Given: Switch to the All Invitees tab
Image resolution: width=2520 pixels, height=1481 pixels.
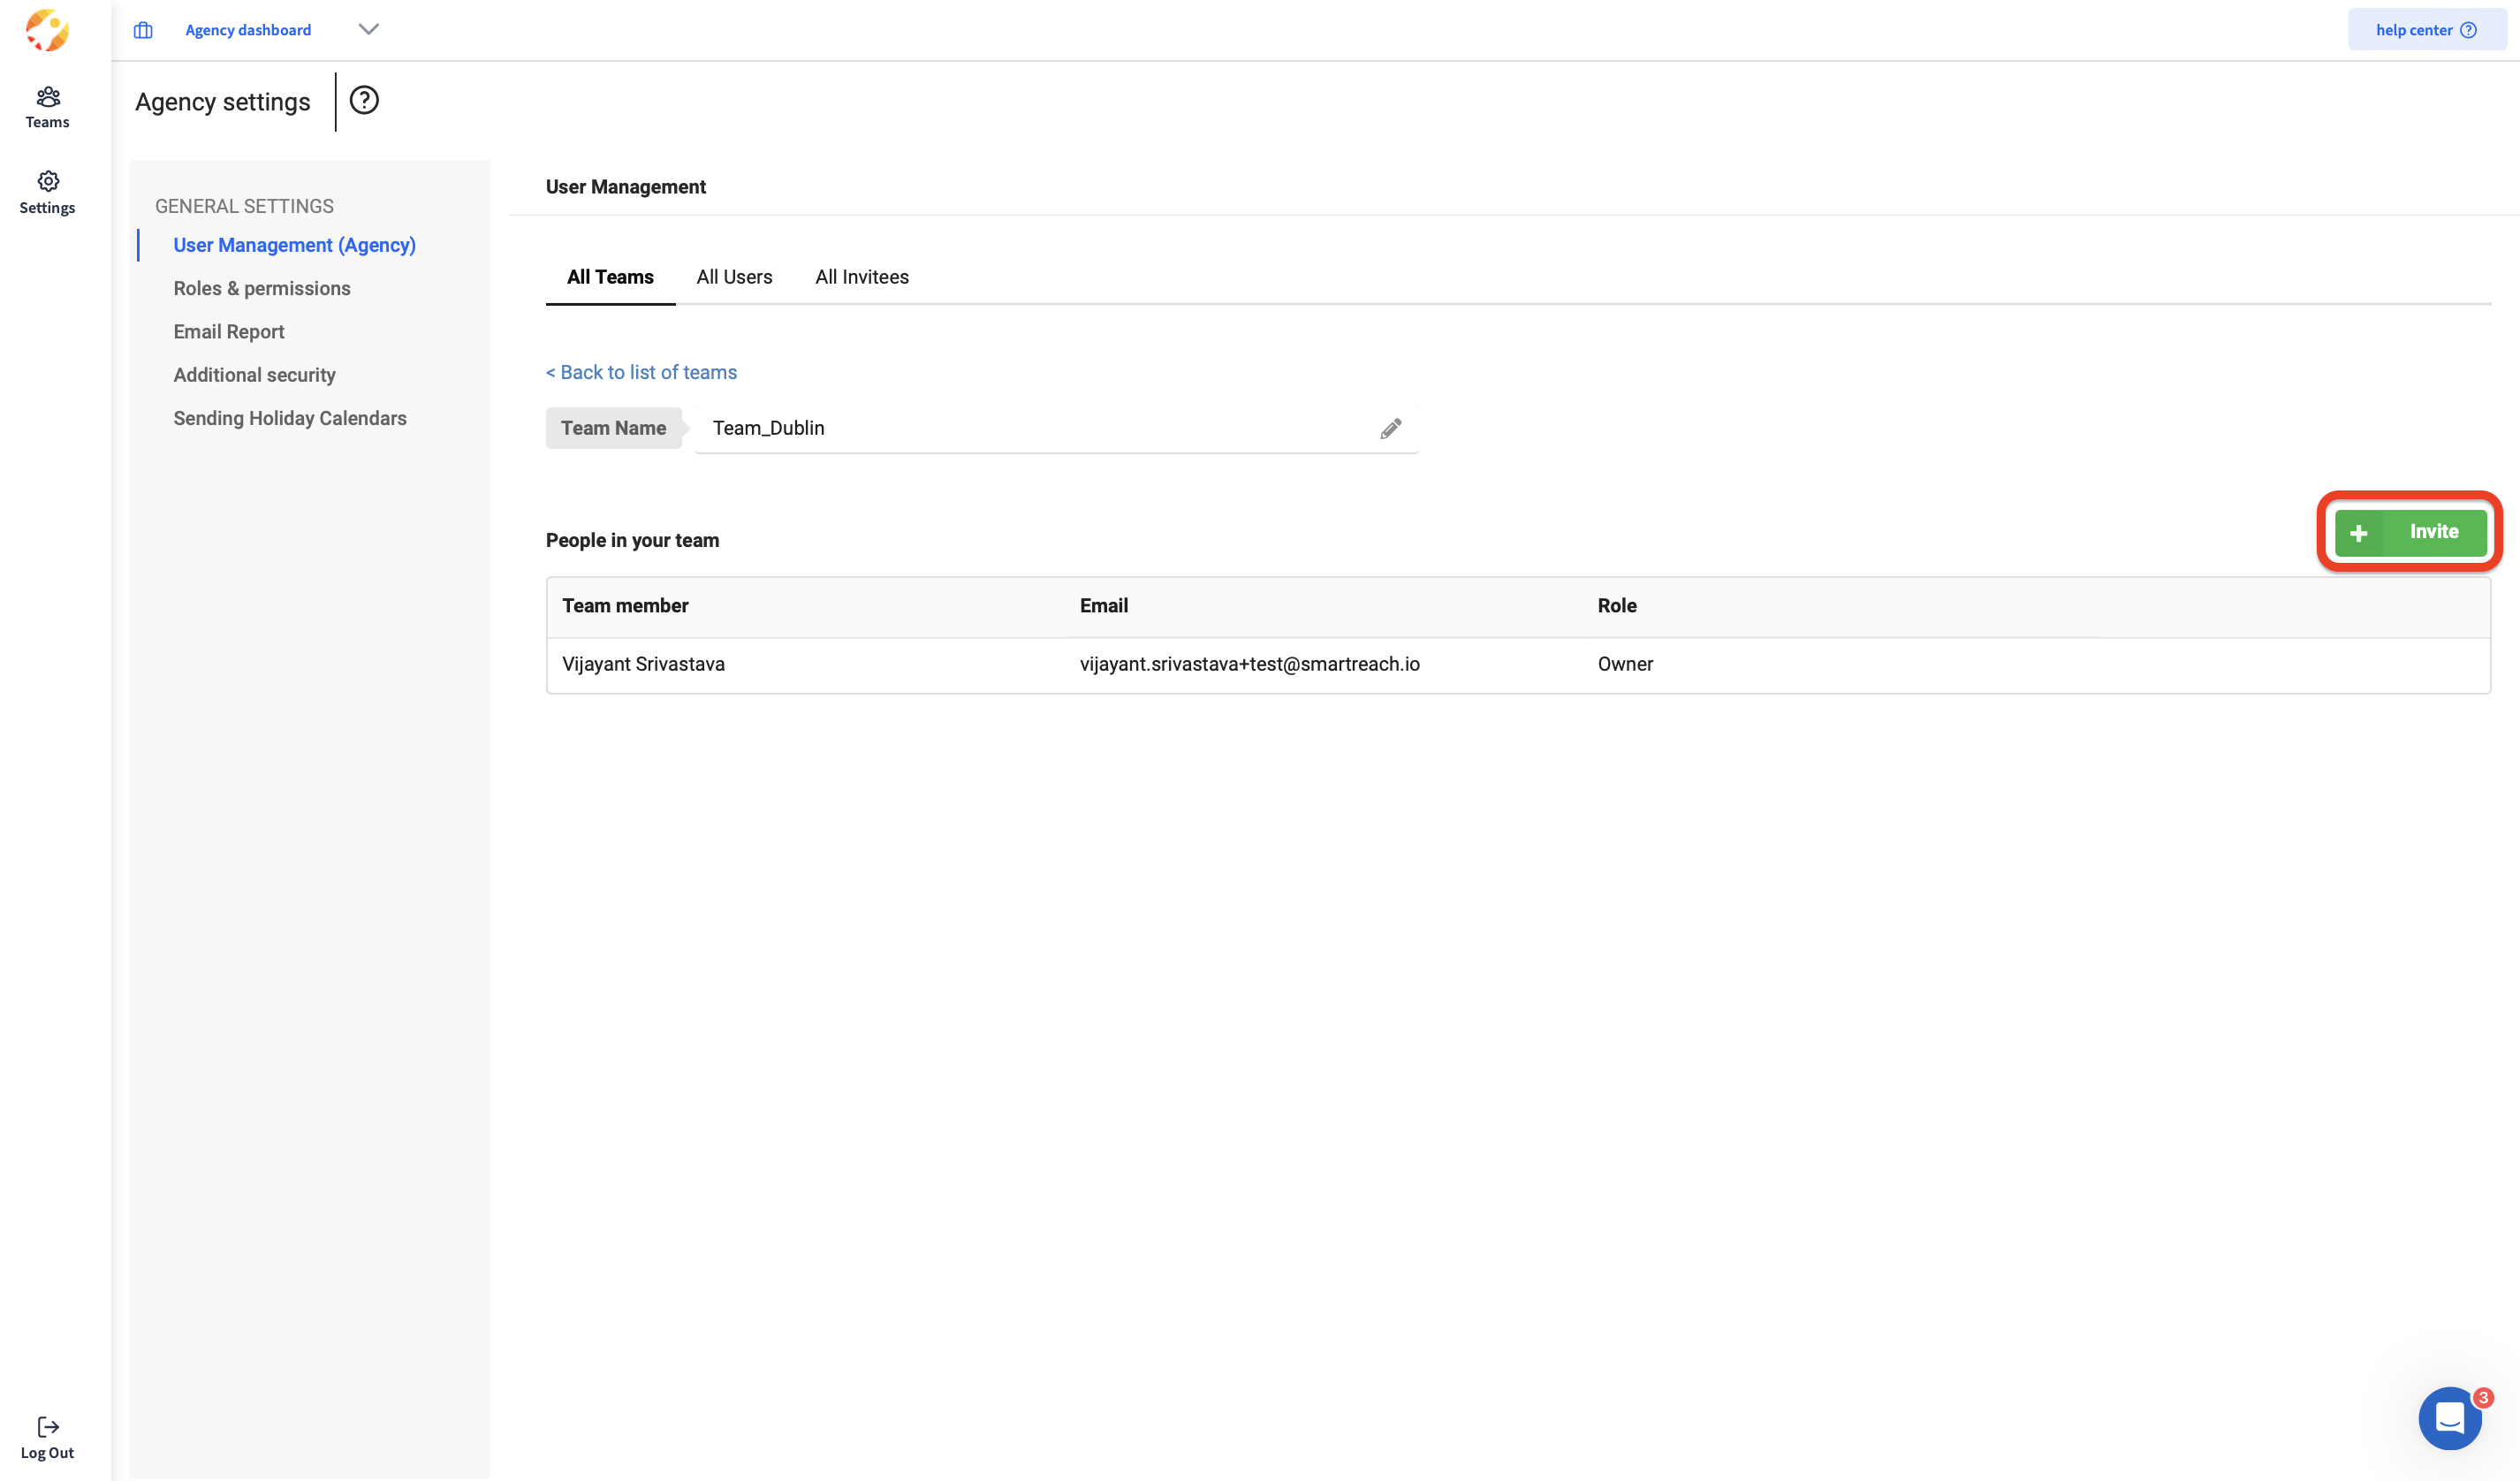Looking at the screenshot, I should [x=861, y=277].
